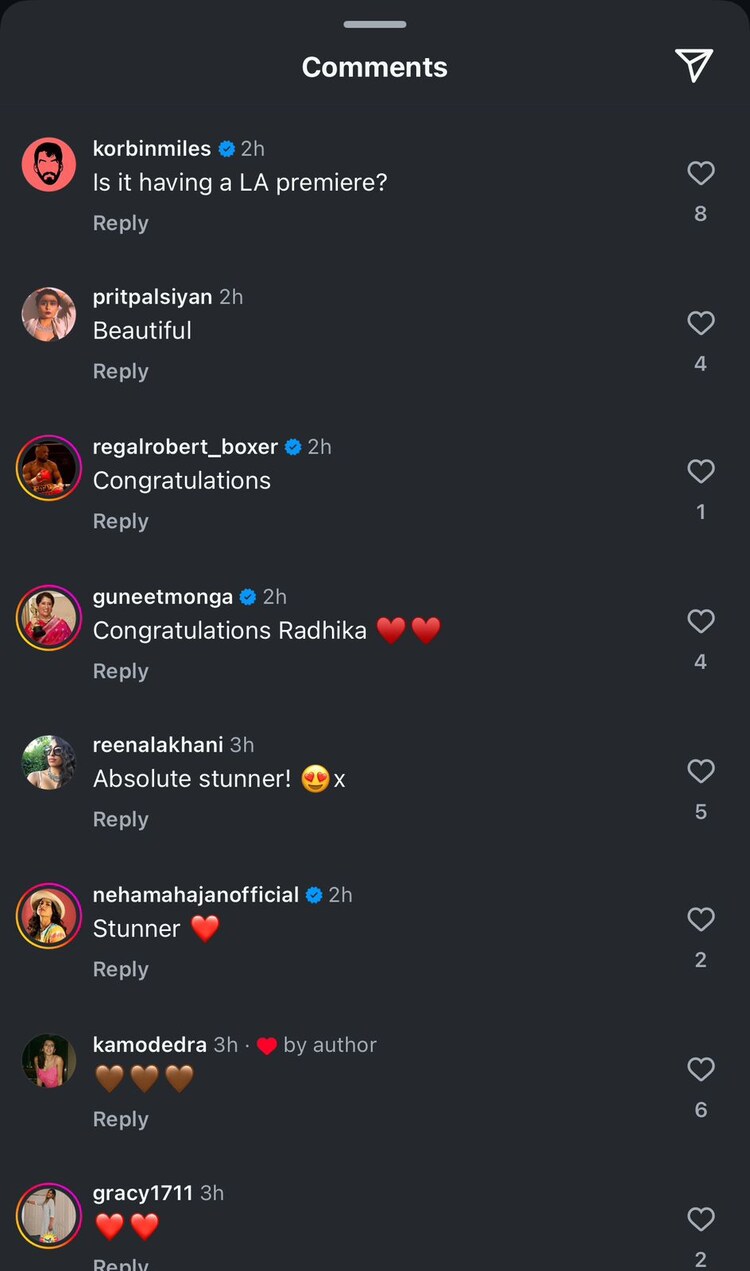Tap heart next to Absolute stunner comment
The image size is (750, 1271).
pyautogui.click(x=701, y=771)
